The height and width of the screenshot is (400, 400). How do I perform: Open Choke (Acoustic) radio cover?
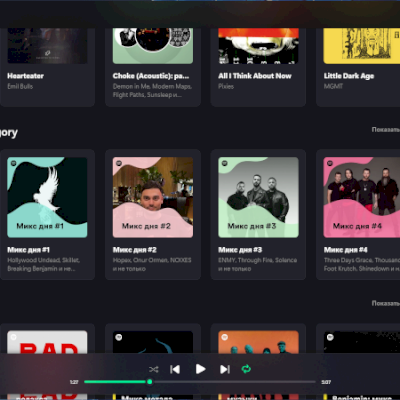click(153, 46)
